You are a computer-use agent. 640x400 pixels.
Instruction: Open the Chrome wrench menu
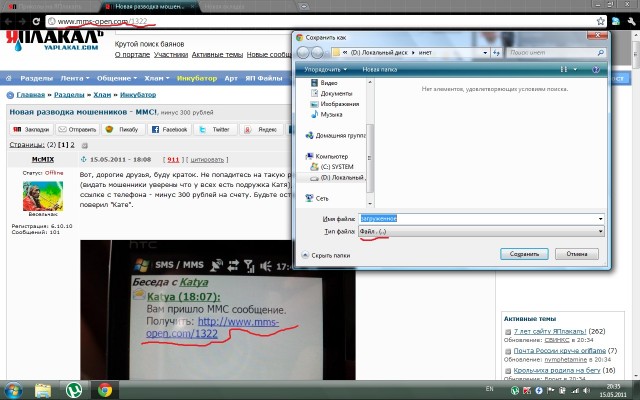point(631,21)
